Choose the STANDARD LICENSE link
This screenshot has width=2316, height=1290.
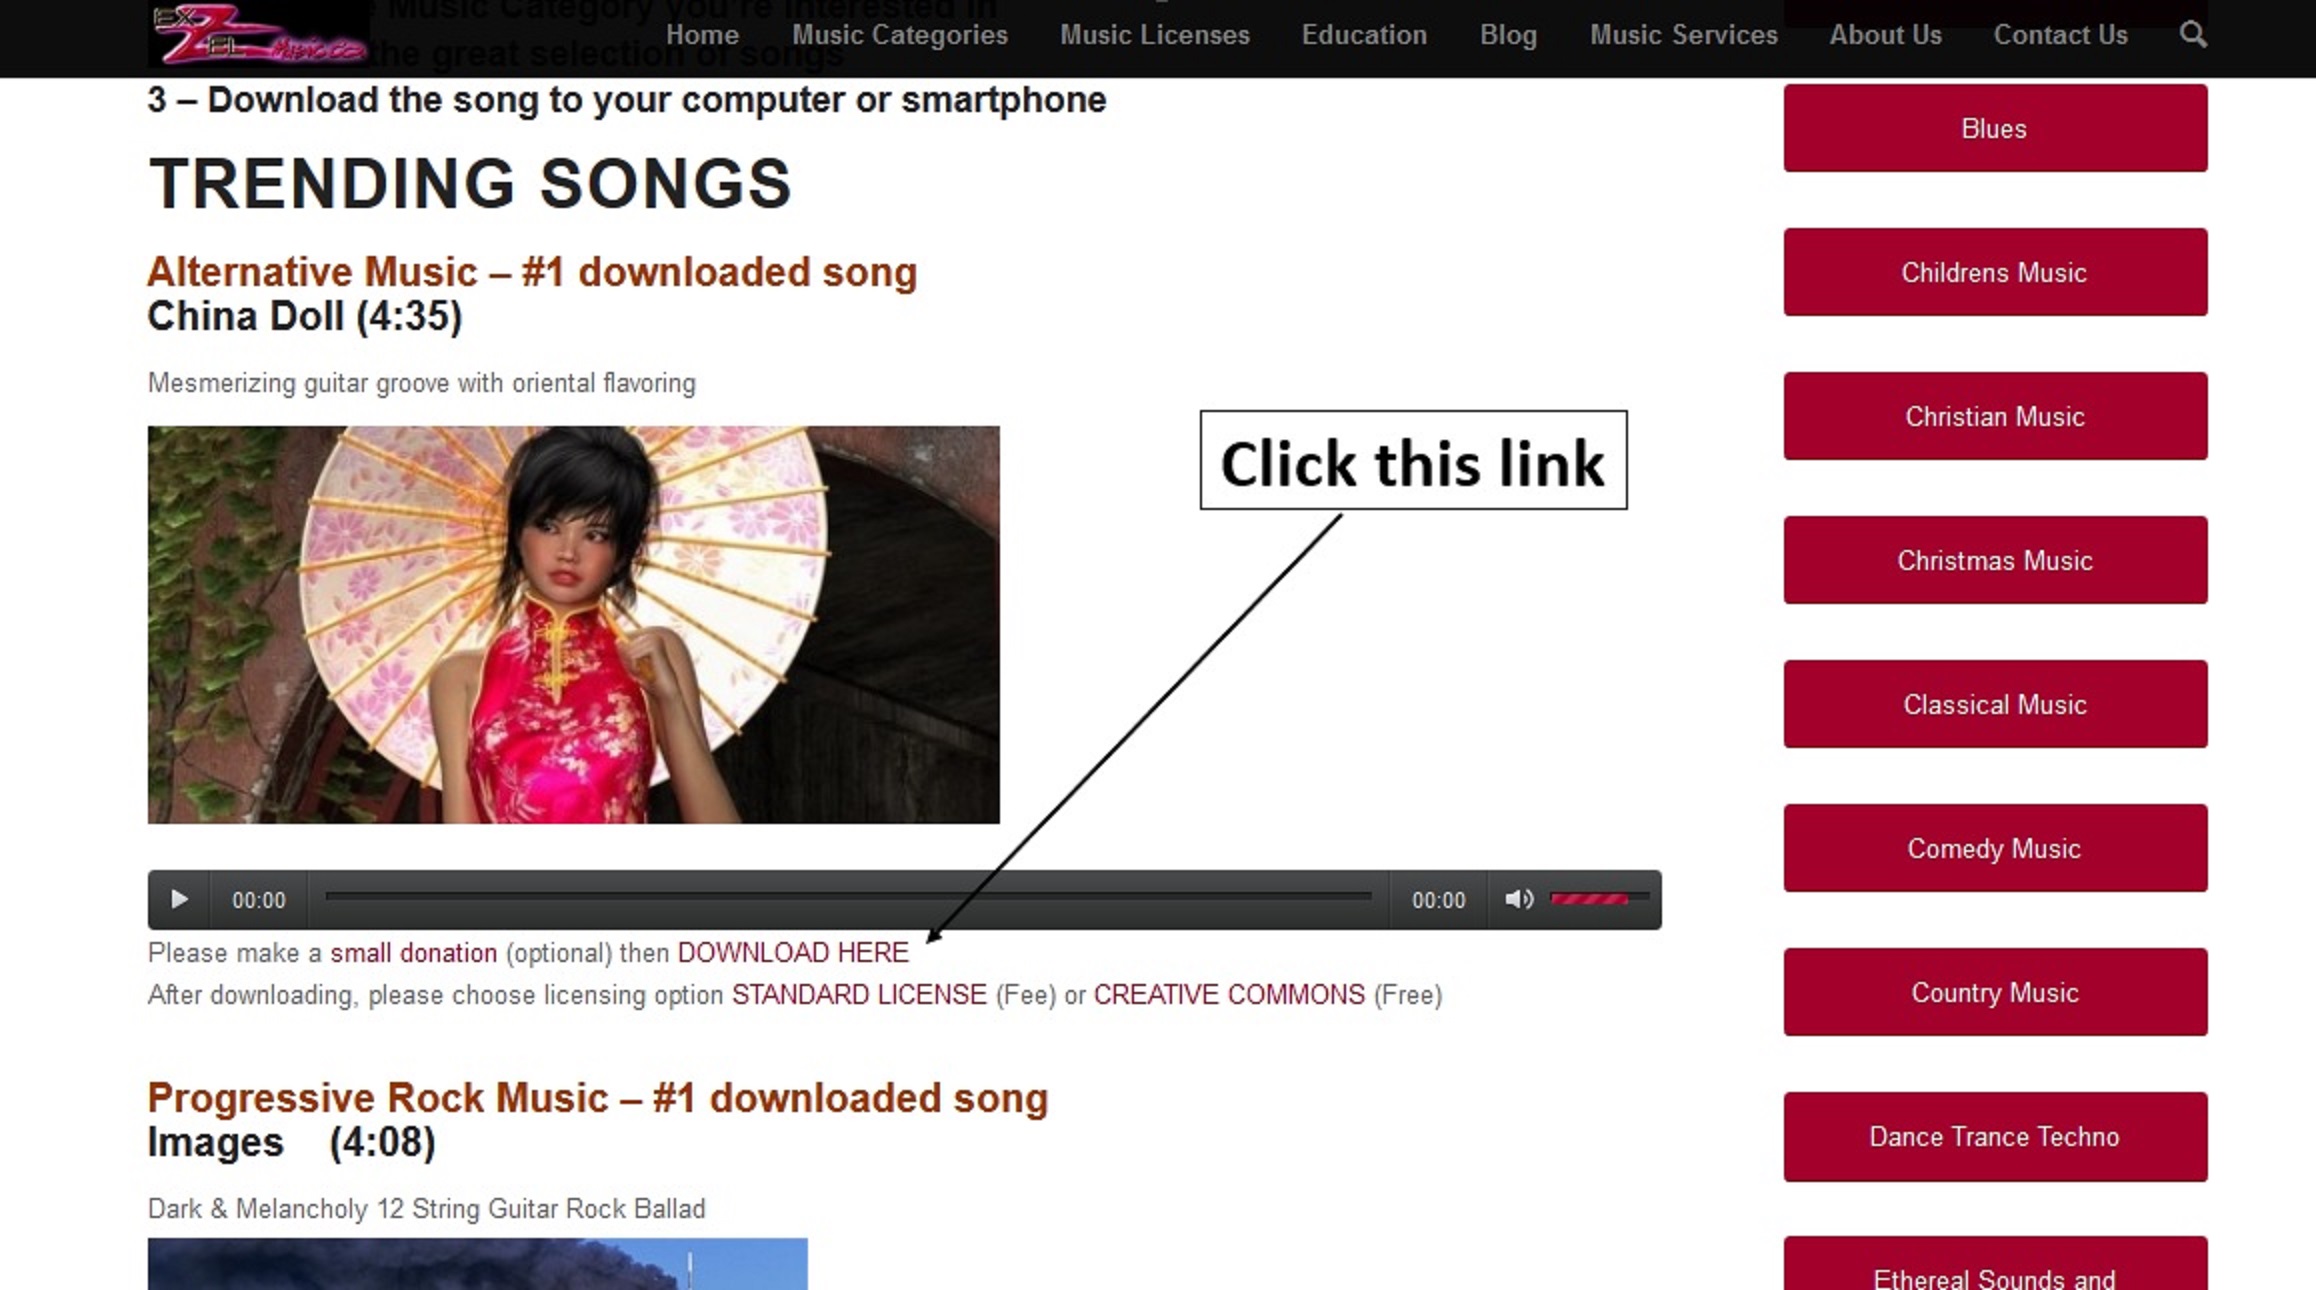click(859, 995)
